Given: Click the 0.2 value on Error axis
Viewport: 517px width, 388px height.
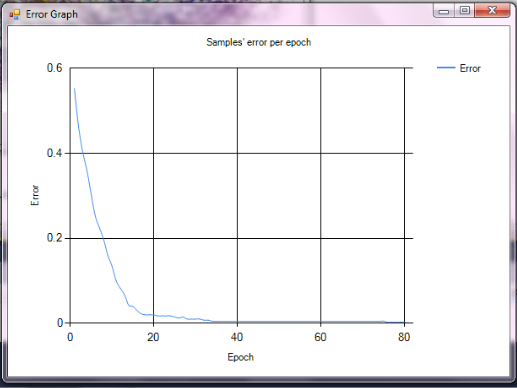Looking at the screenshot, I should pyautogui.click(x=54, y=238).
